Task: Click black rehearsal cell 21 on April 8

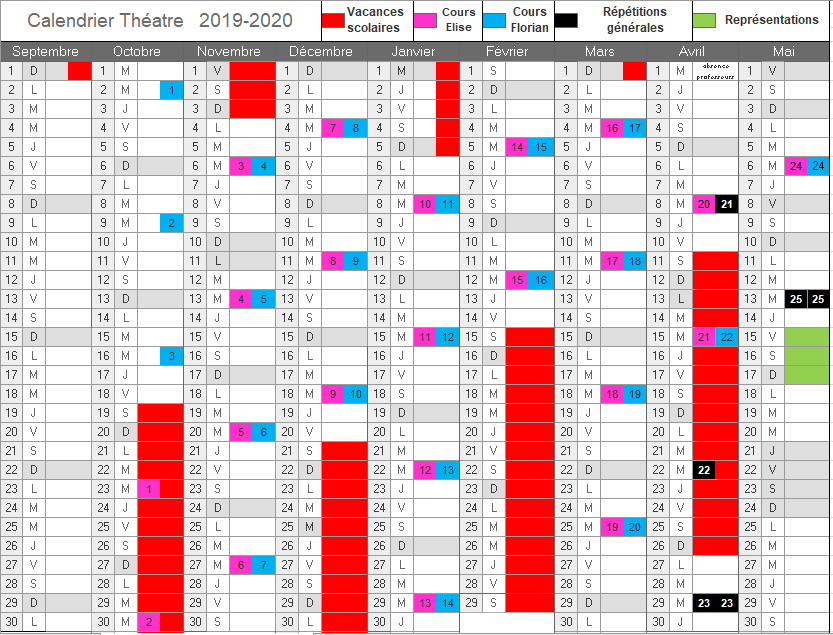Action: coord(727,204)
